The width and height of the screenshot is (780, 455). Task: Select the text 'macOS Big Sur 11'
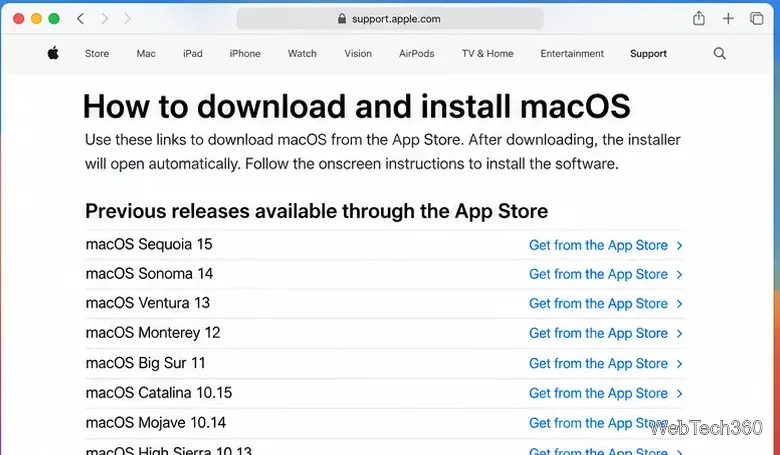[x=145, y=363]
